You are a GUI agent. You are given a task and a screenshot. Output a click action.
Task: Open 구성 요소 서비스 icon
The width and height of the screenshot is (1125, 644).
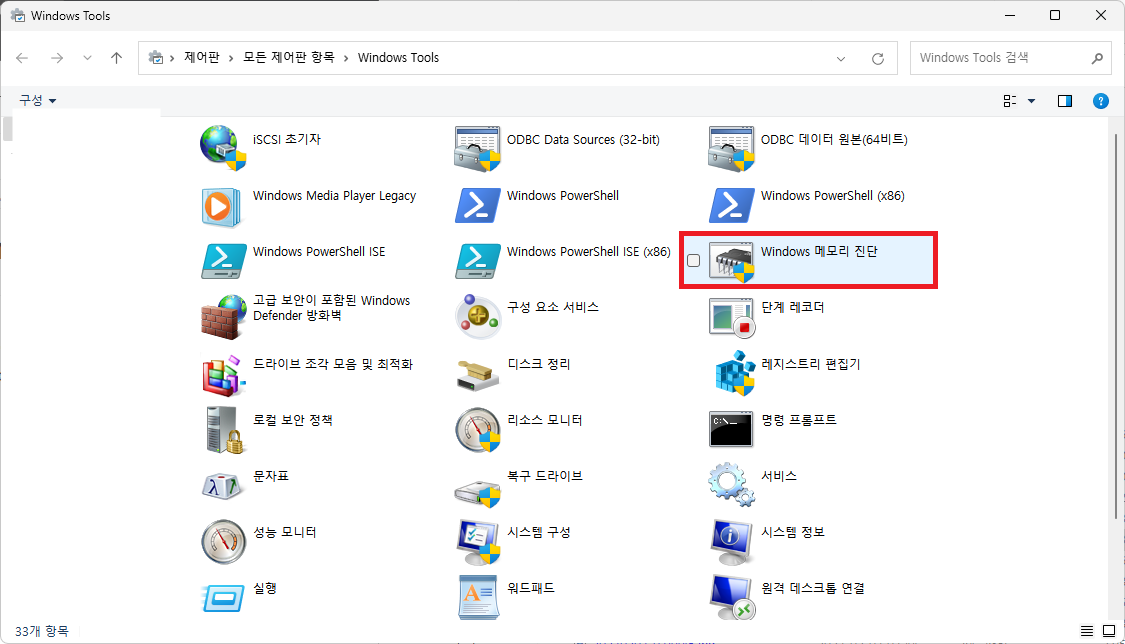pos(477,316)
